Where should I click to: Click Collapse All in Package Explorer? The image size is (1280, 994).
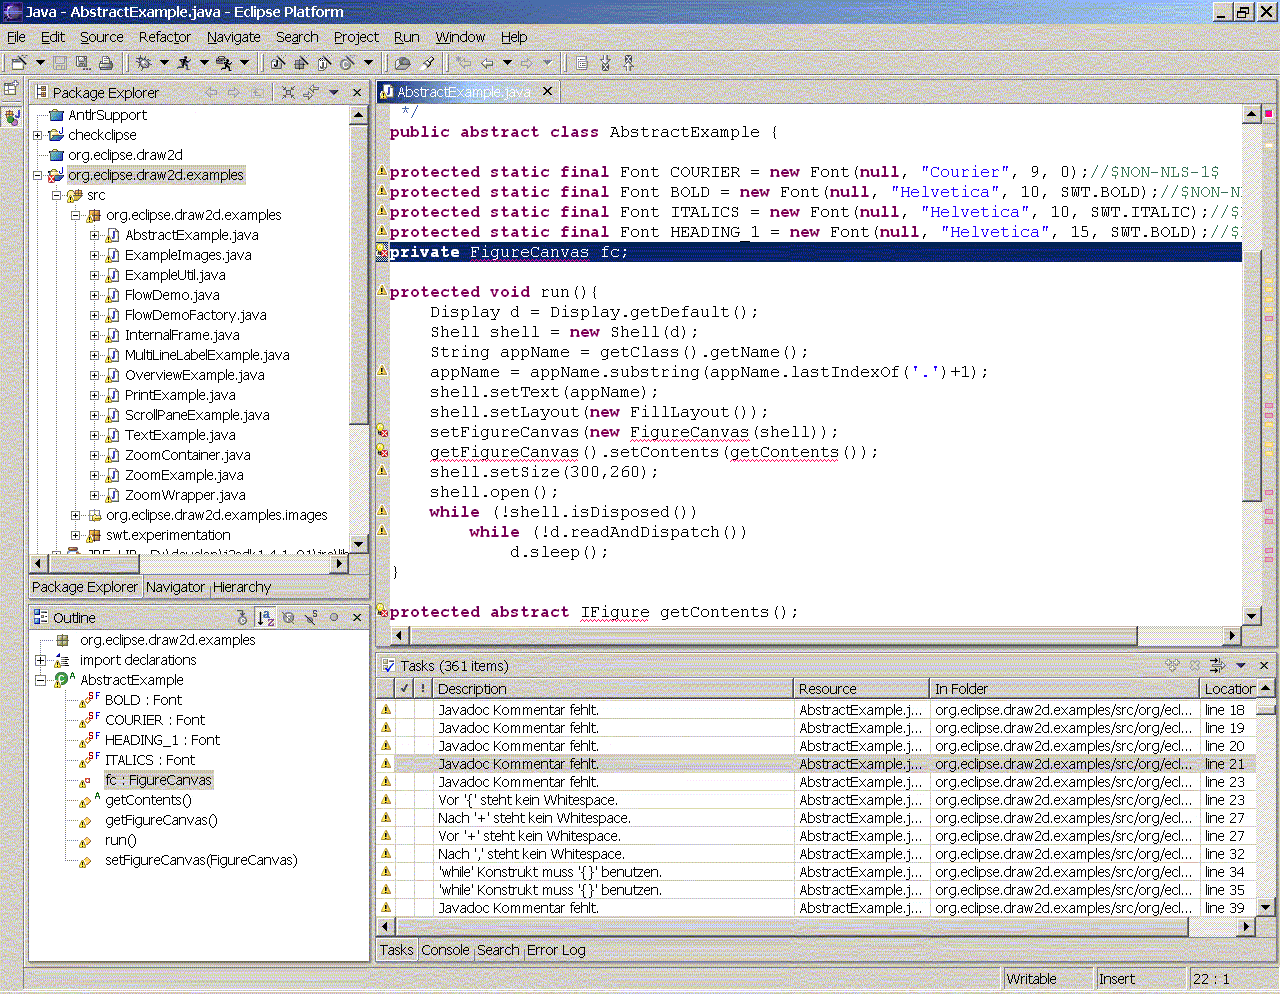click(x=288, y=92)
